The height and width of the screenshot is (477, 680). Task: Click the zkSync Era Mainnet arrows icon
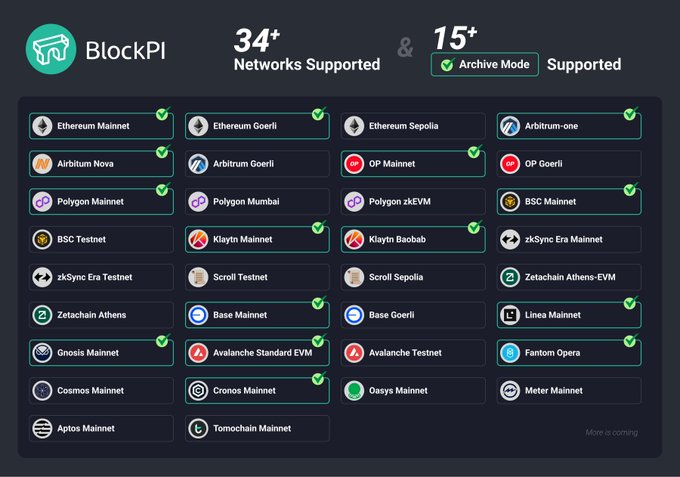click(510, 239)
